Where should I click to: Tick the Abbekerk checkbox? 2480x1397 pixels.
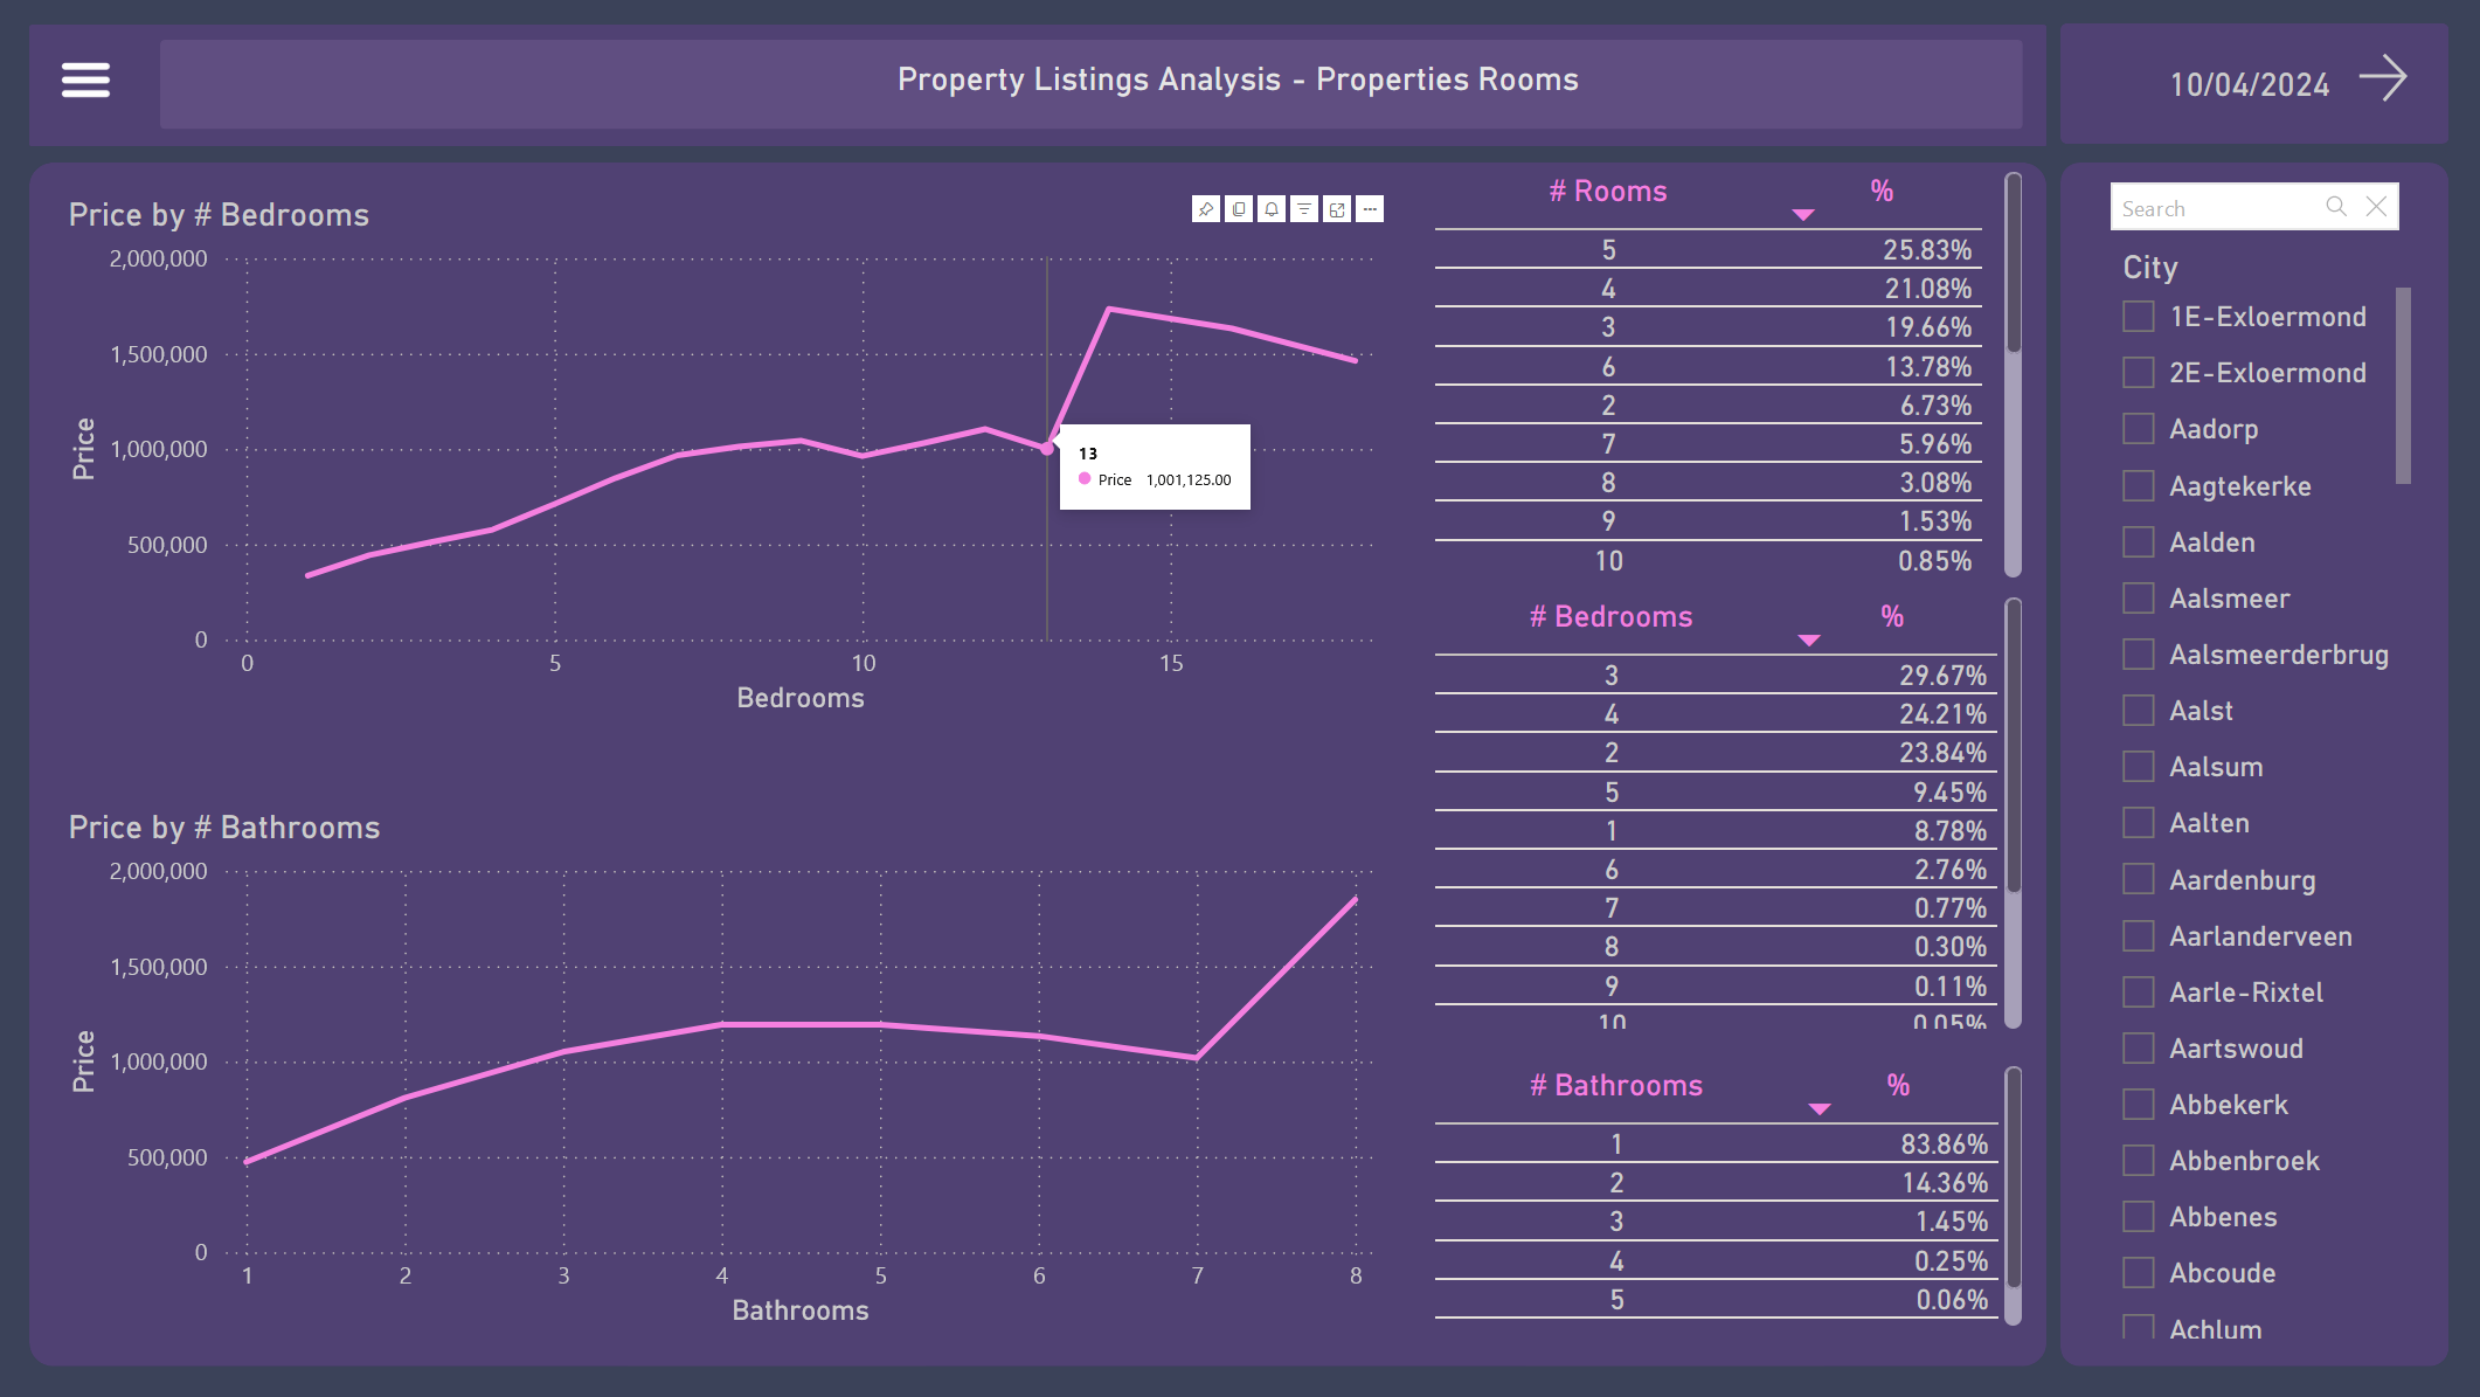coord(2138,1104)
